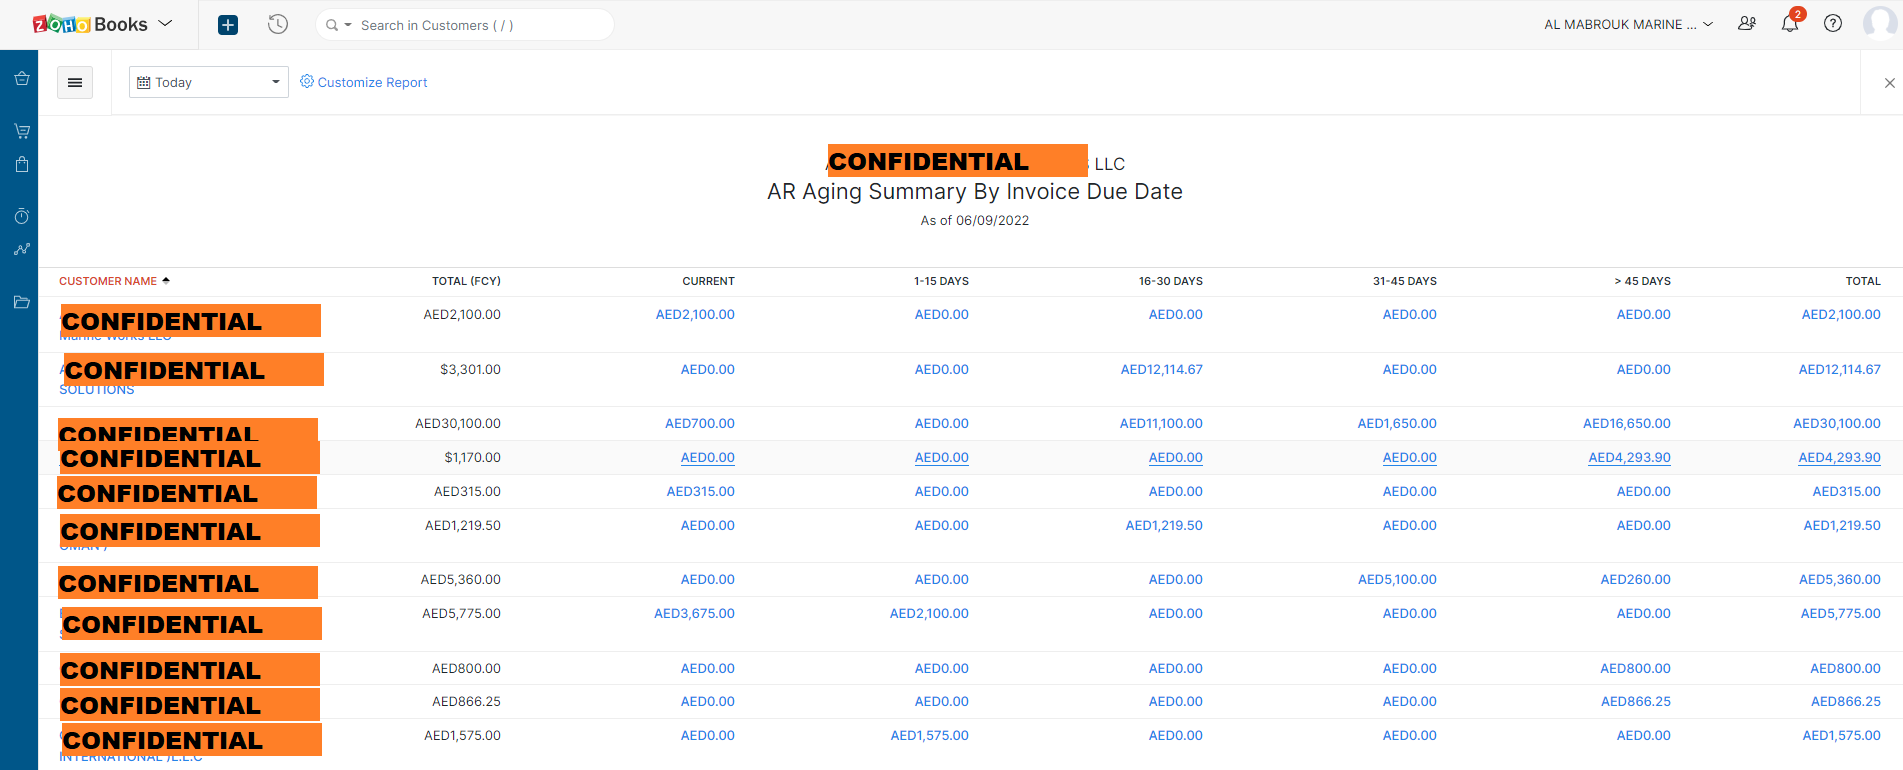The height and width of the screenshot is (770, 1903).
Task: Open the AED4,293.90 over-45-days amount link
Action: coord(1629,458)
